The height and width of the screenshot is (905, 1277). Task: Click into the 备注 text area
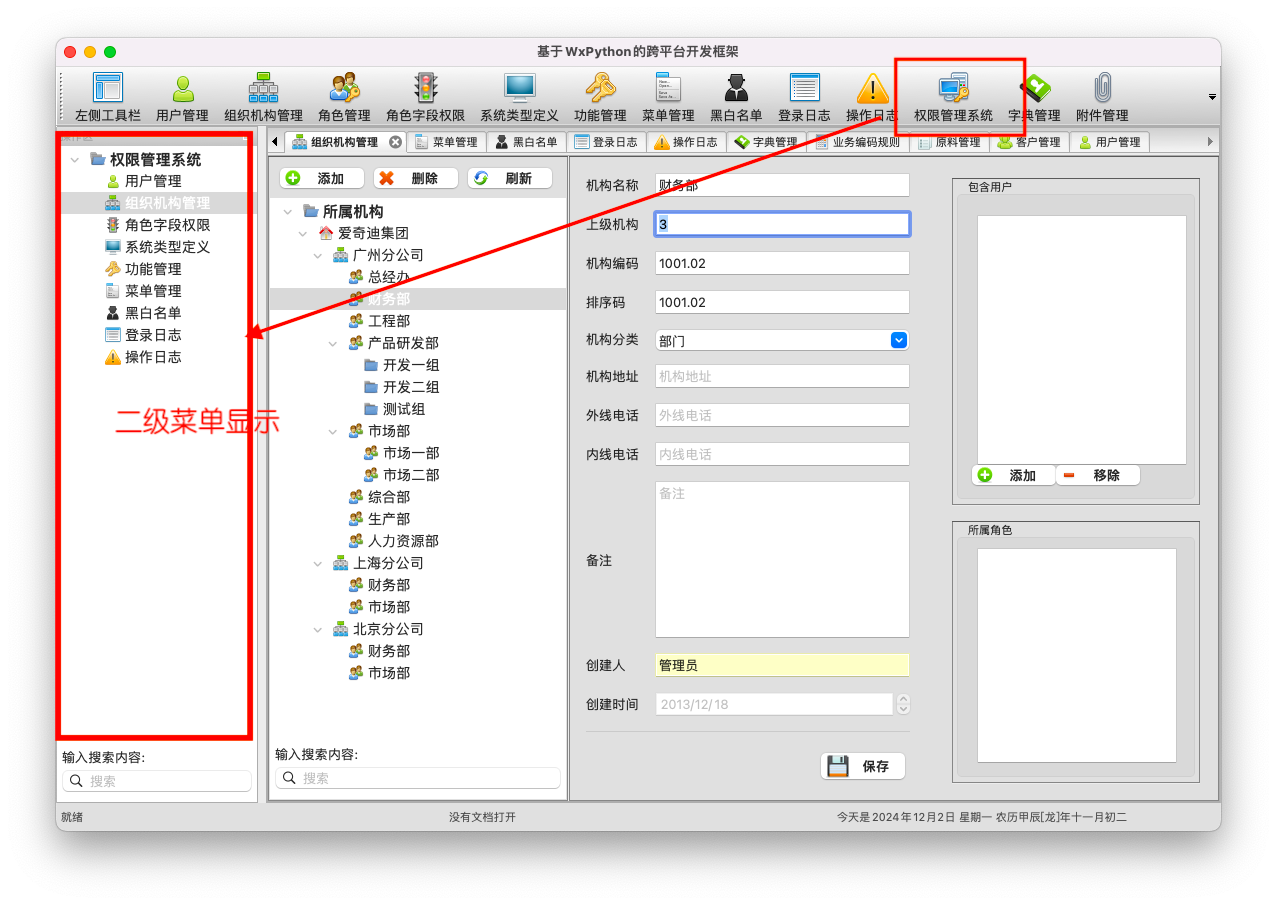coord(782,560)
